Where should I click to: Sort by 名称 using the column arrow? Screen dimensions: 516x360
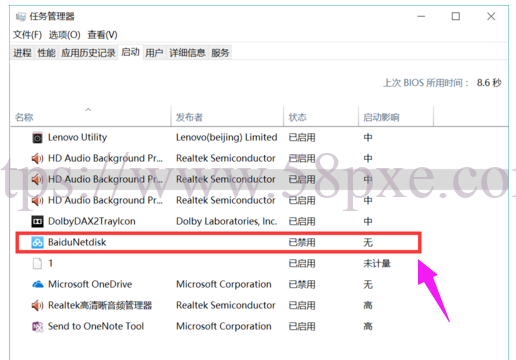tap(88, 109)
